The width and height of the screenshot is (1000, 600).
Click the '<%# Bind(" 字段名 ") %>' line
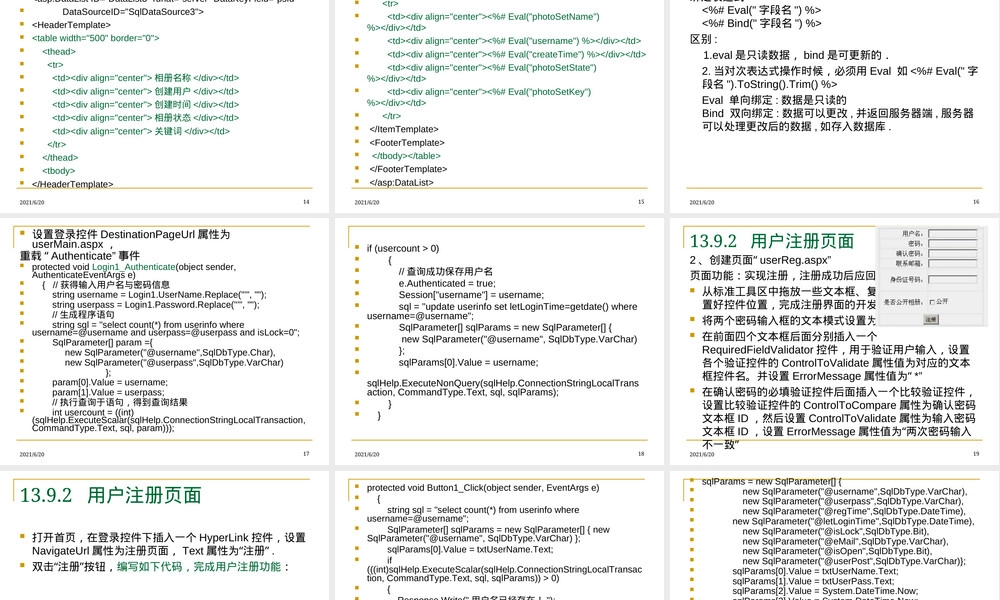coord(761,24)
